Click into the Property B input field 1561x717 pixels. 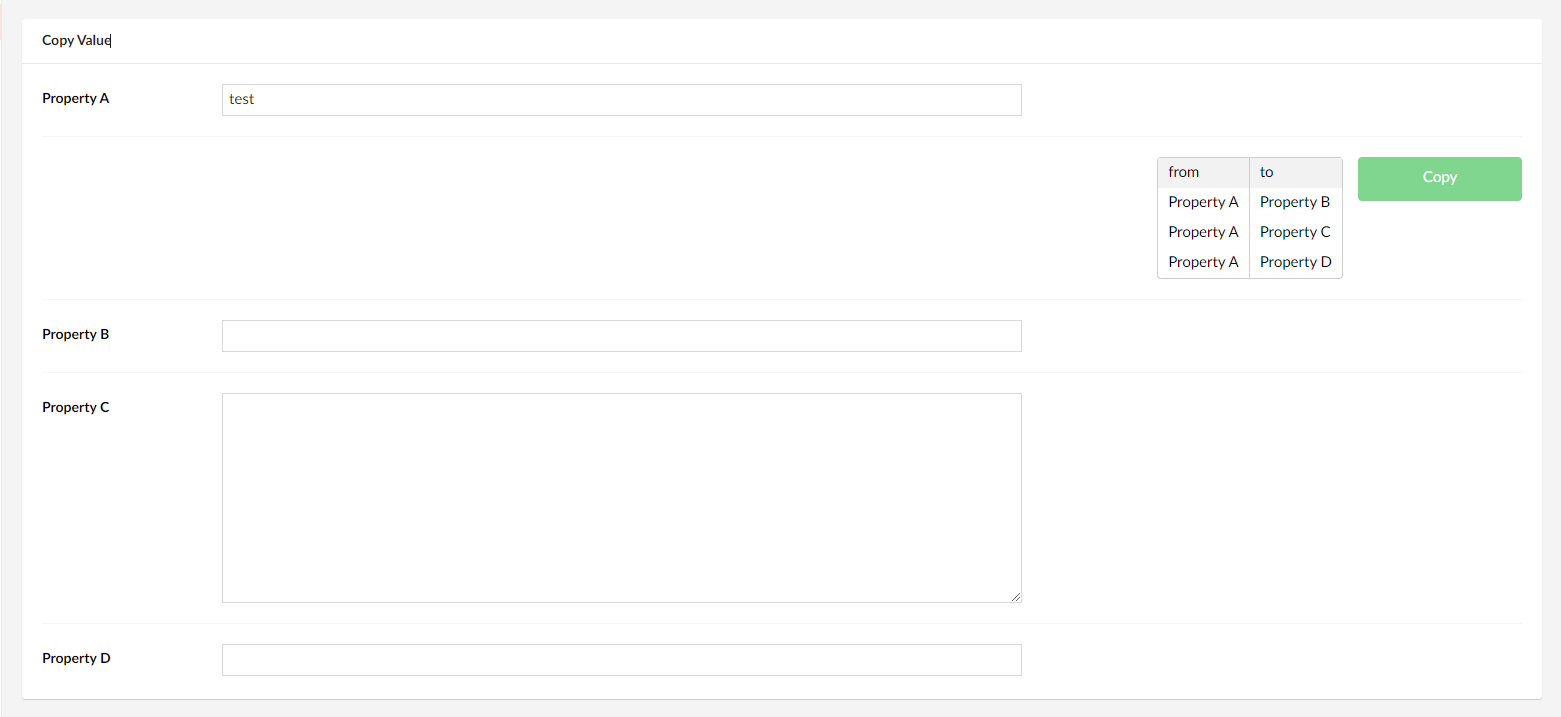620,336
